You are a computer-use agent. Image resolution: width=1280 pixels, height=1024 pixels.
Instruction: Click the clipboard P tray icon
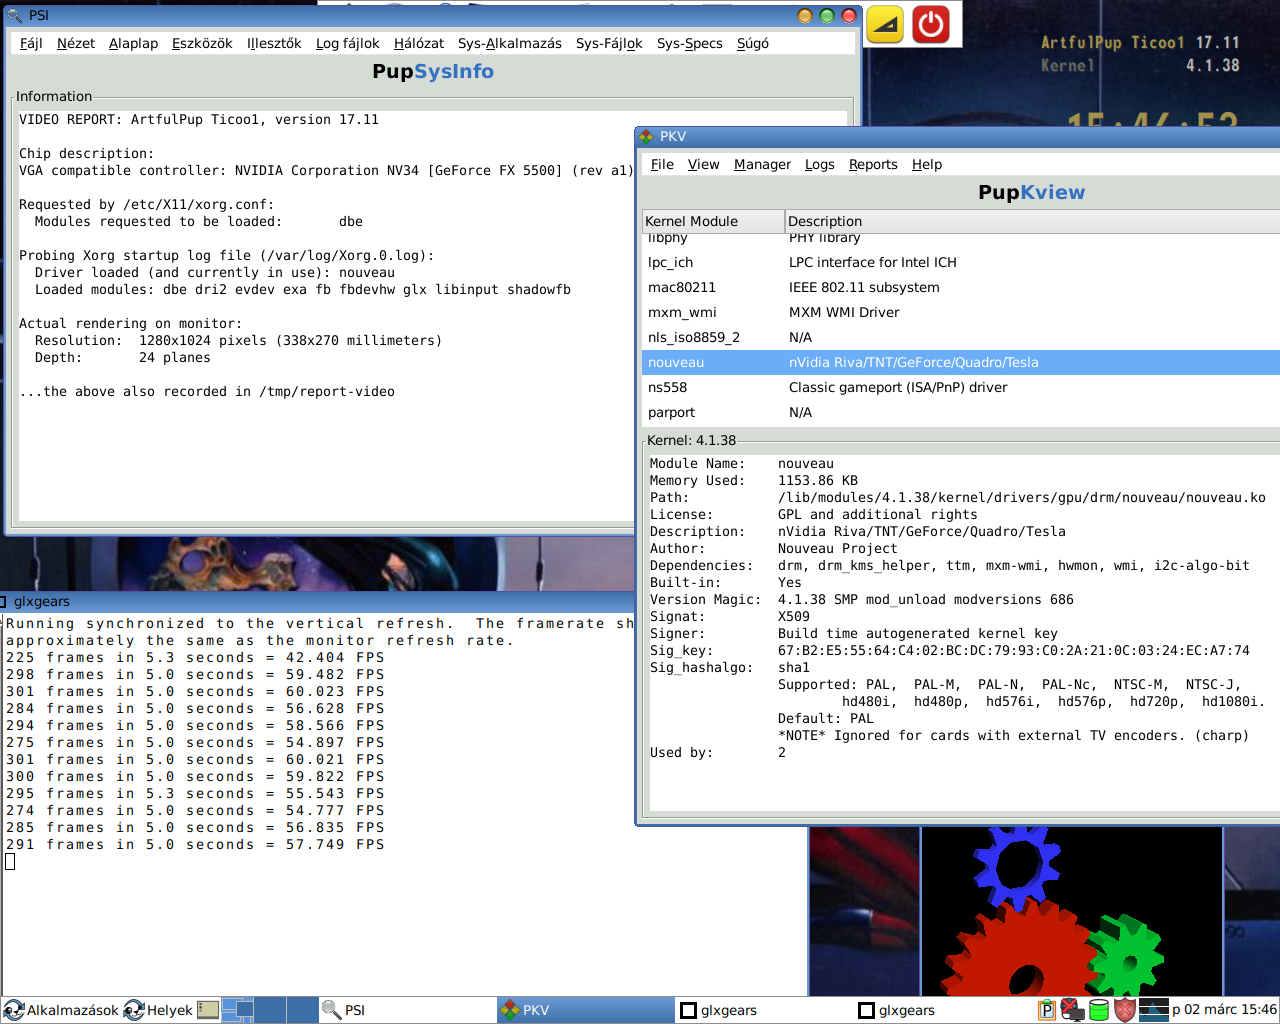tap(1047, 1010)
